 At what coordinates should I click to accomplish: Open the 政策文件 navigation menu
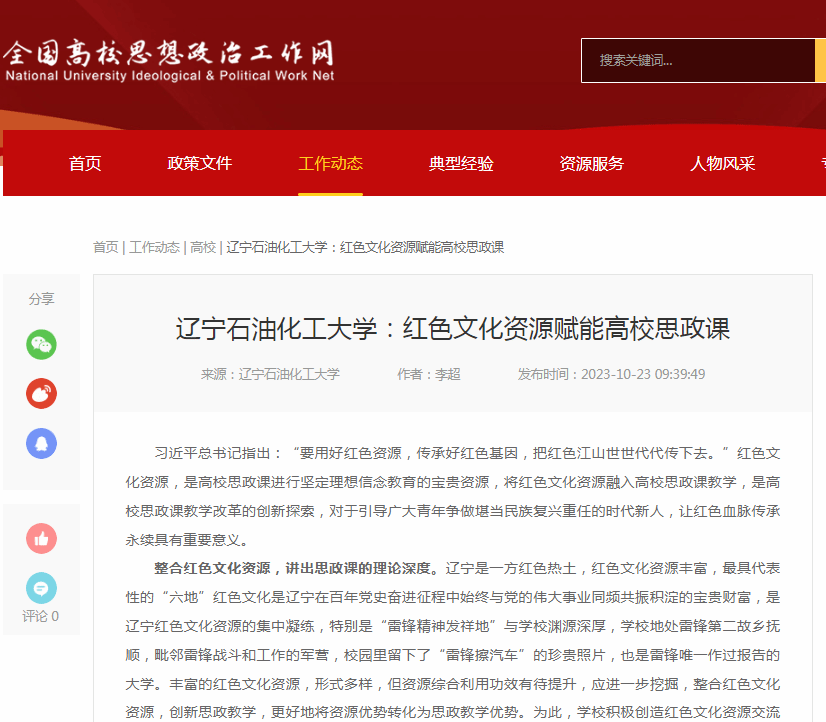200,164
